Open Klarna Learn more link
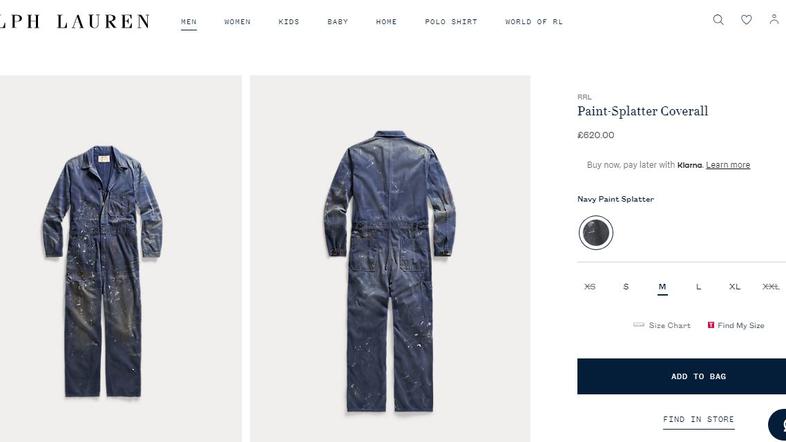Image resolution: width=786 pixels, height=442 pixels. 728,165
